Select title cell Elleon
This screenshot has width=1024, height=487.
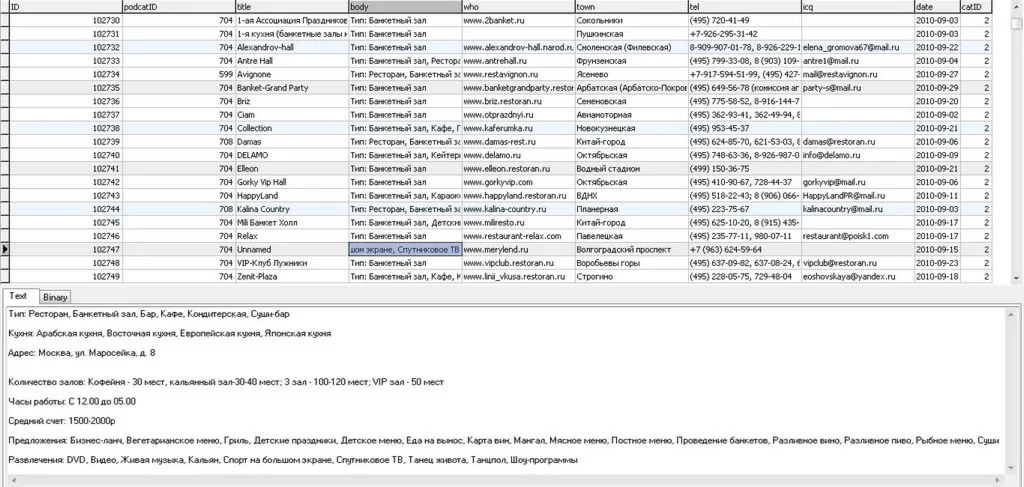click(291, 168)
